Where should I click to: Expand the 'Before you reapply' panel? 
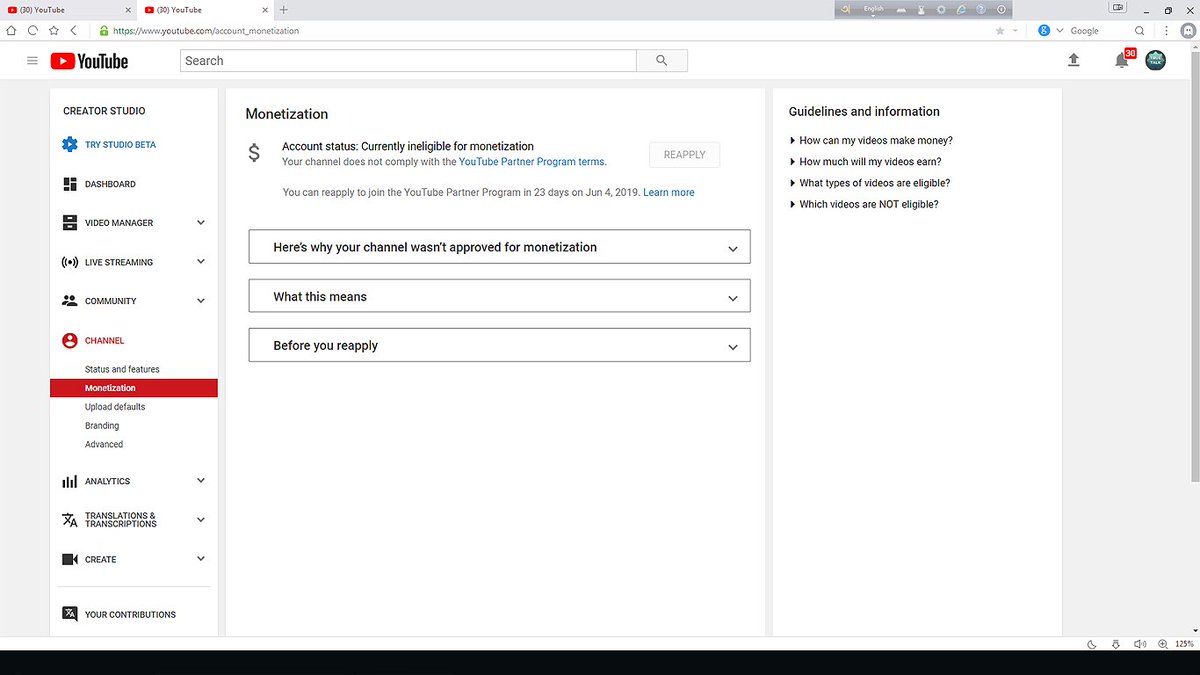tap(499, 345)
